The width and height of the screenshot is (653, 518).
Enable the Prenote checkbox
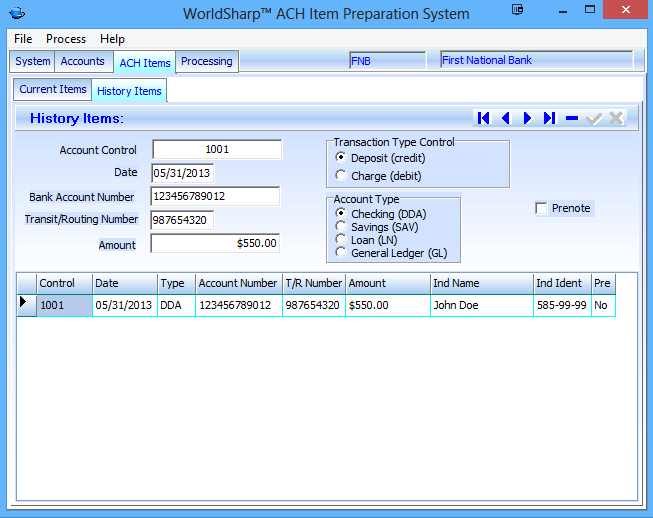542,209
